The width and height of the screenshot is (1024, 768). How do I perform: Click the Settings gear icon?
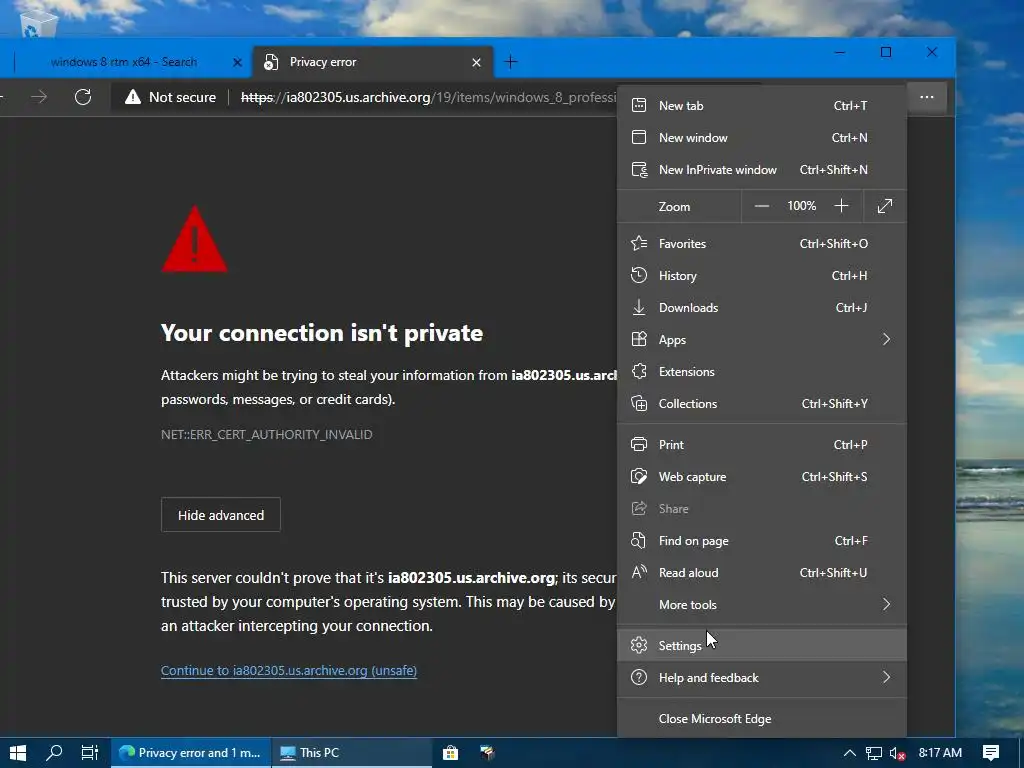[639, 645]
